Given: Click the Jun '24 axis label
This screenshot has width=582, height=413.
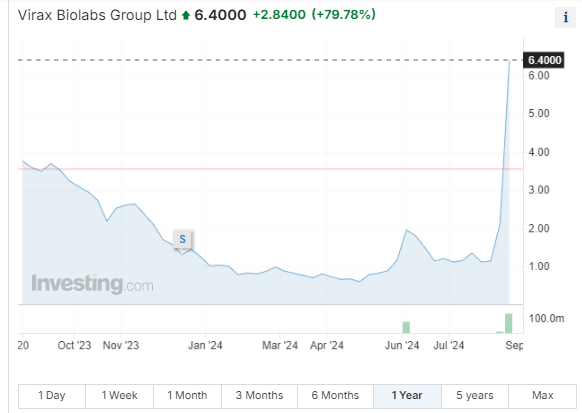Looking at the screenshot, I should point(402,345).
